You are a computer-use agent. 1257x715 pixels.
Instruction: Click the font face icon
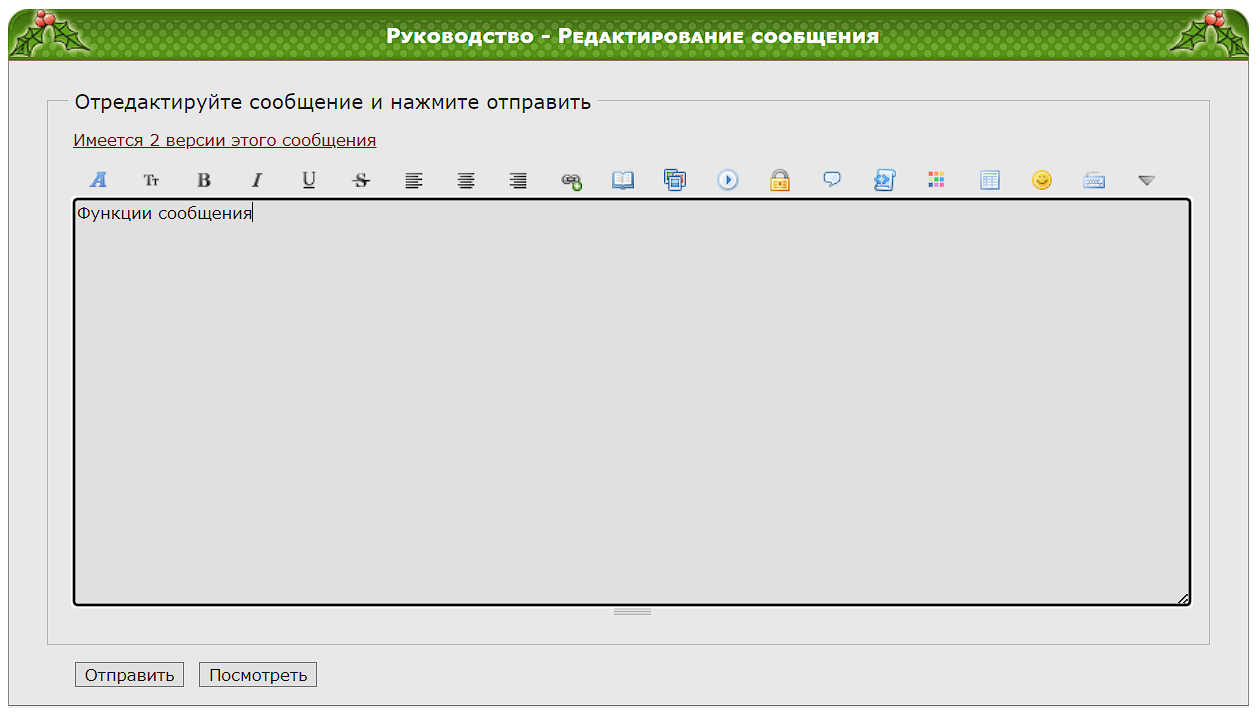point(98,180)
